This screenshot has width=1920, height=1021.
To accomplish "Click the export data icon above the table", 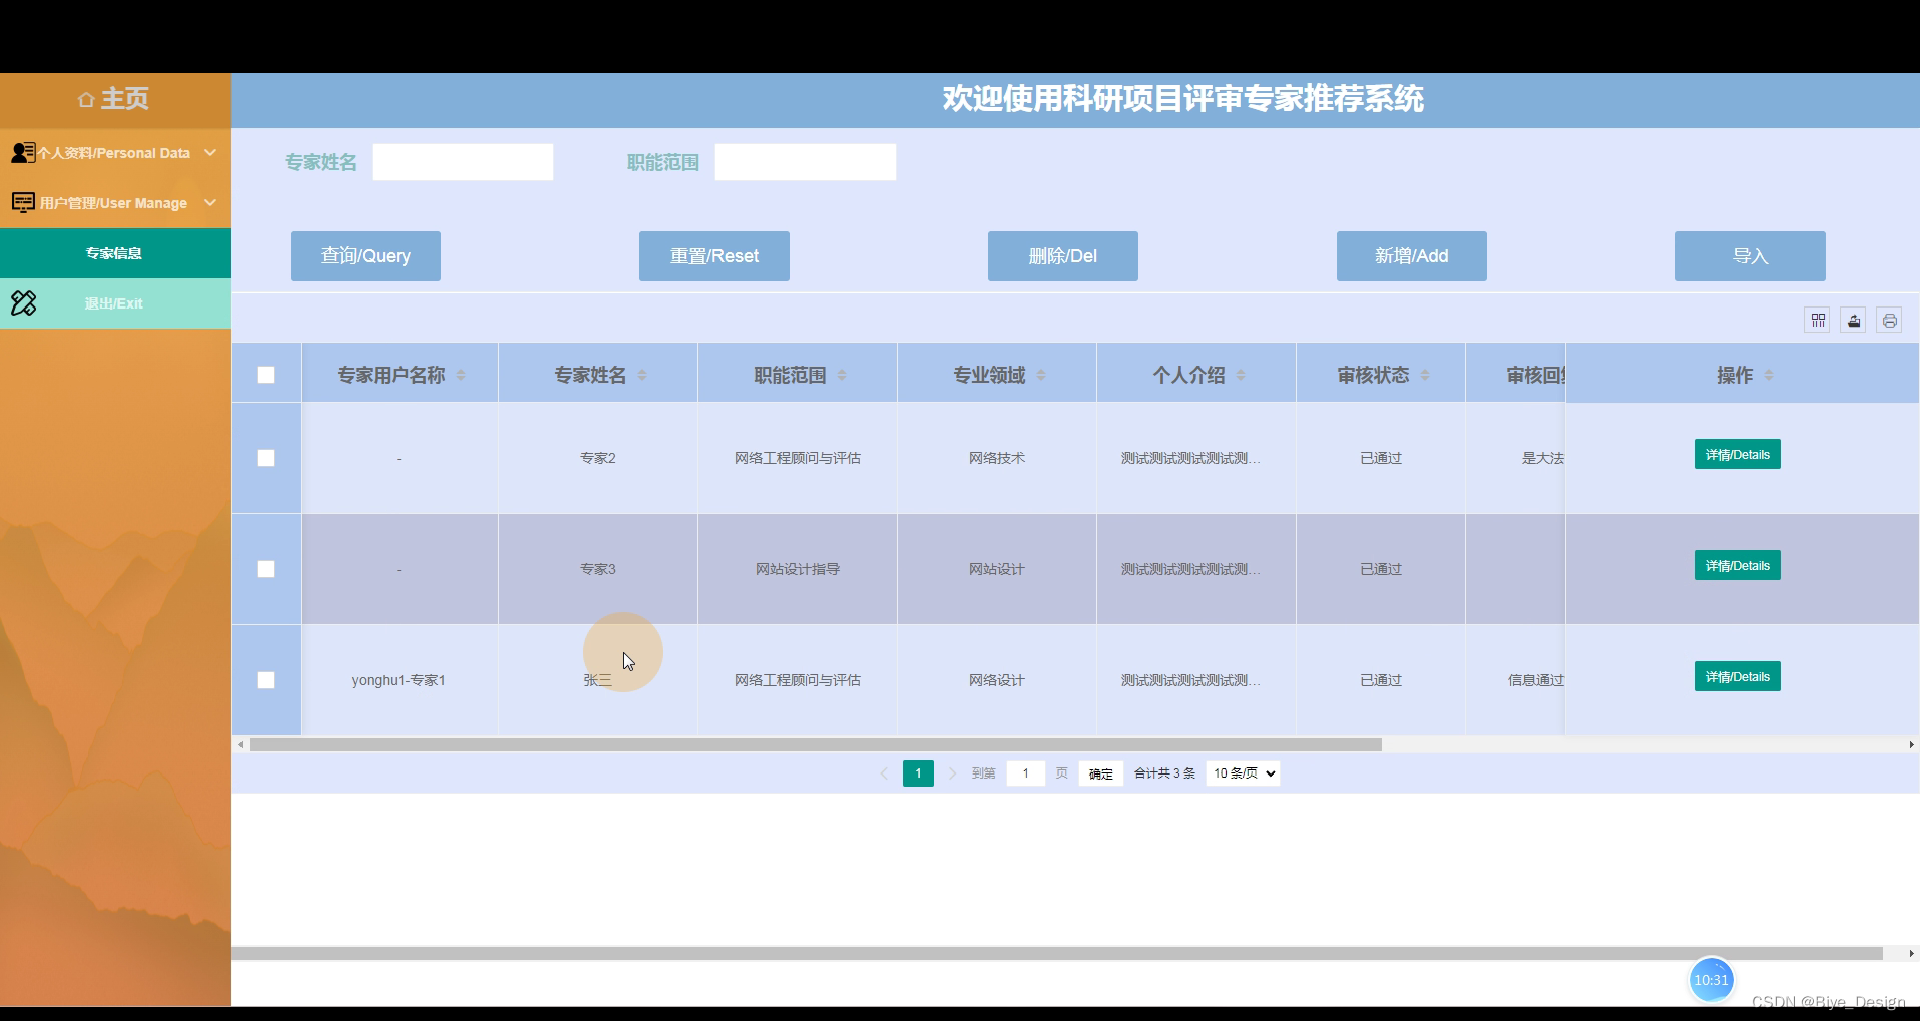I will tap(1853, 320).
